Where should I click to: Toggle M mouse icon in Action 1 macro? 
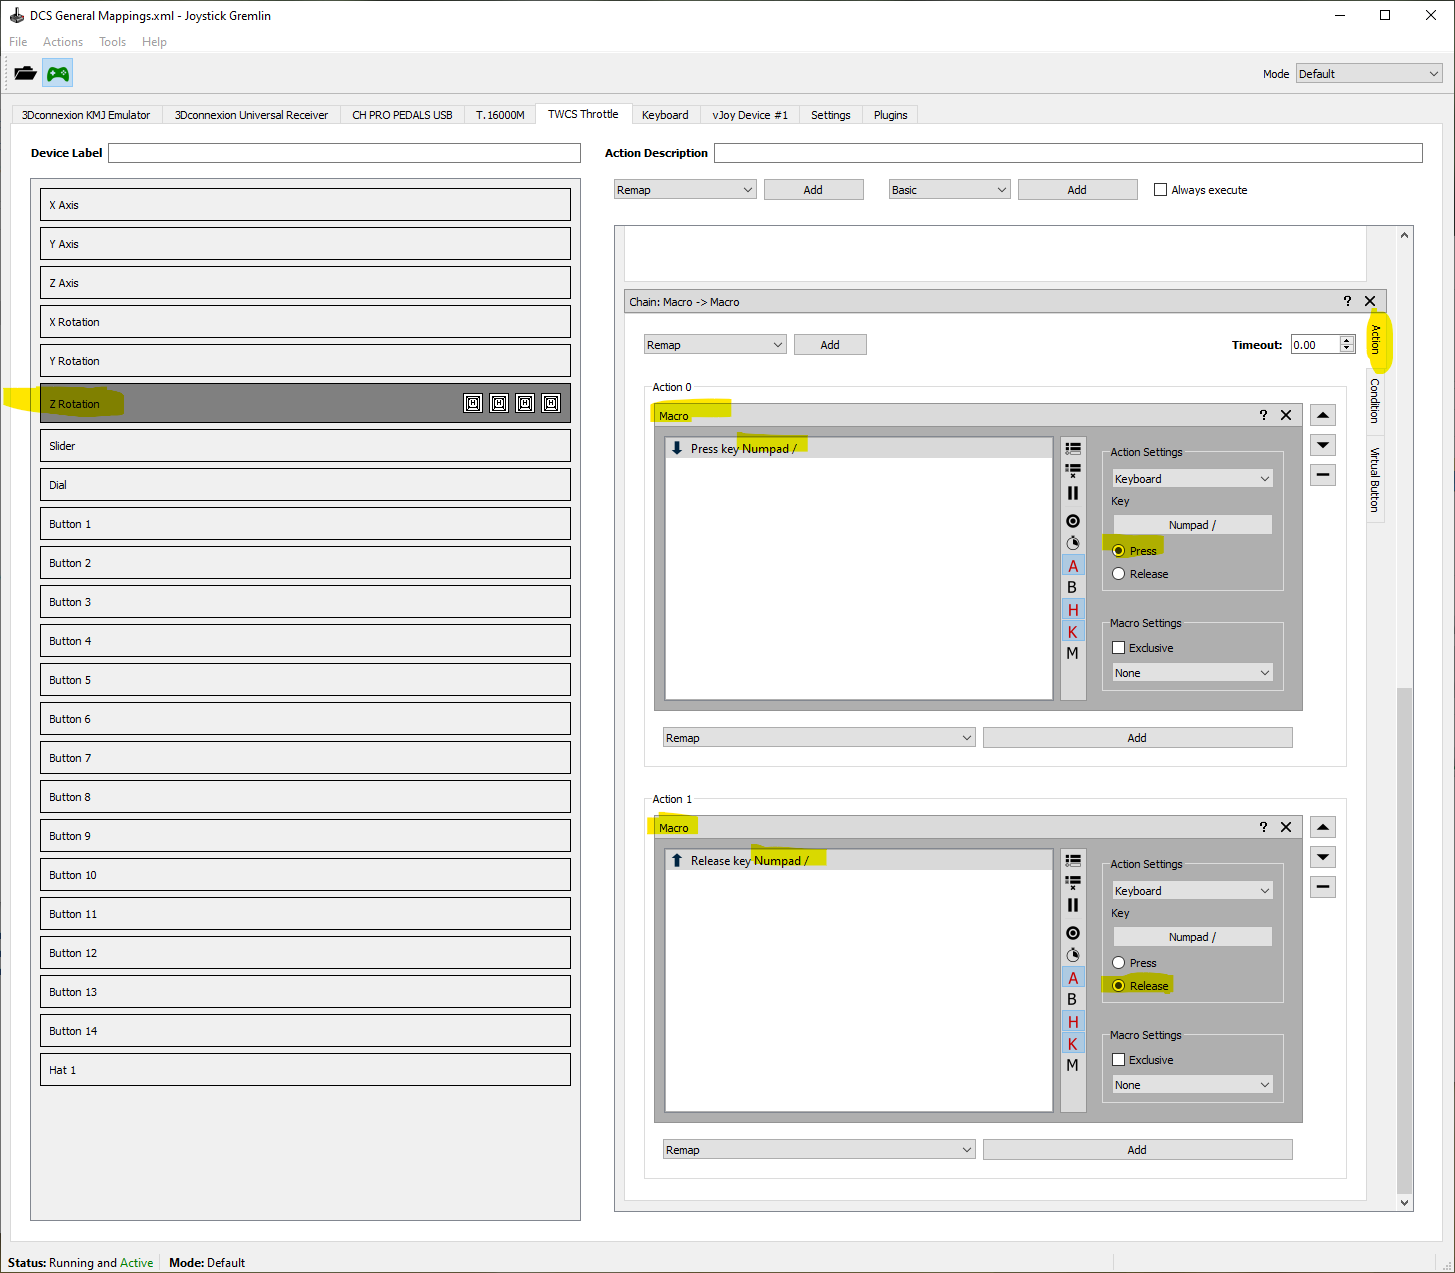click(1073, 1065)
